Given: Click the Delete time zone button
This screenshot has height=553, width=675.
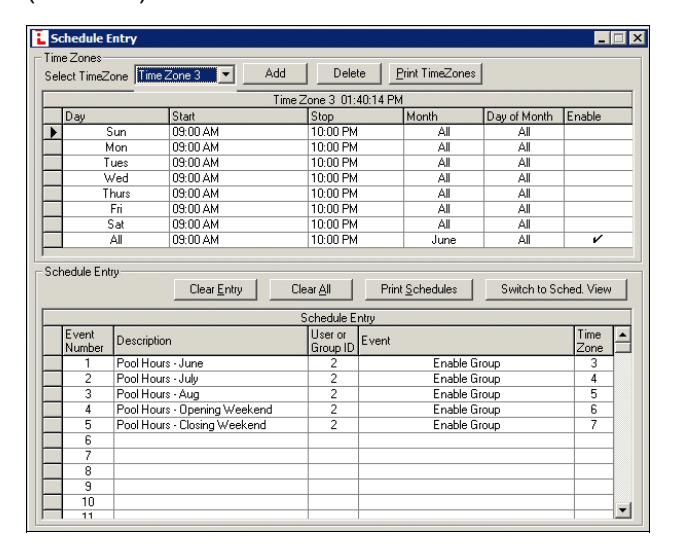Looking at the screenshot, I should coord(349,74).
